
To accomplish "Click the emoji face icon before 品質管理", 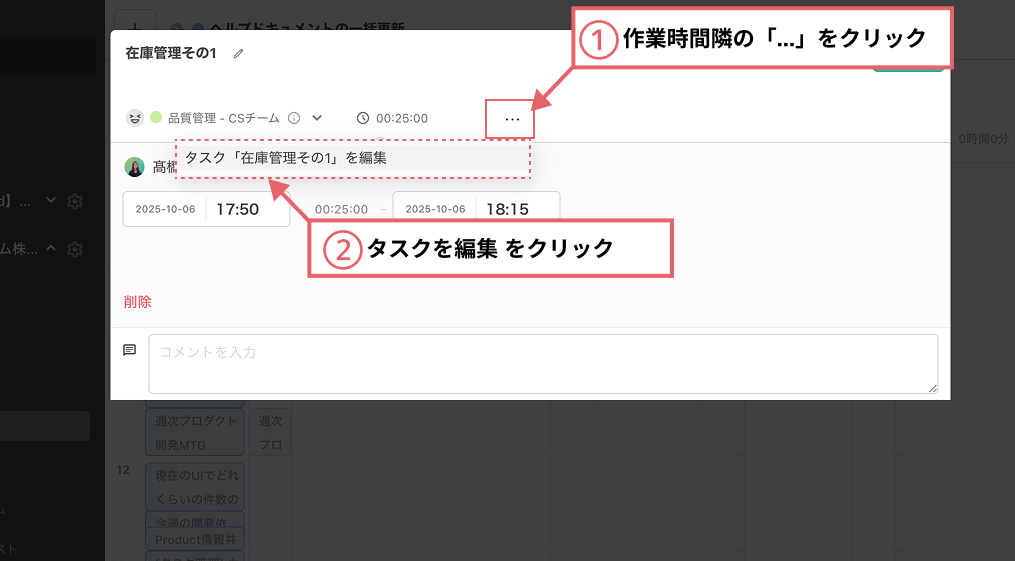I will [135, 118].
